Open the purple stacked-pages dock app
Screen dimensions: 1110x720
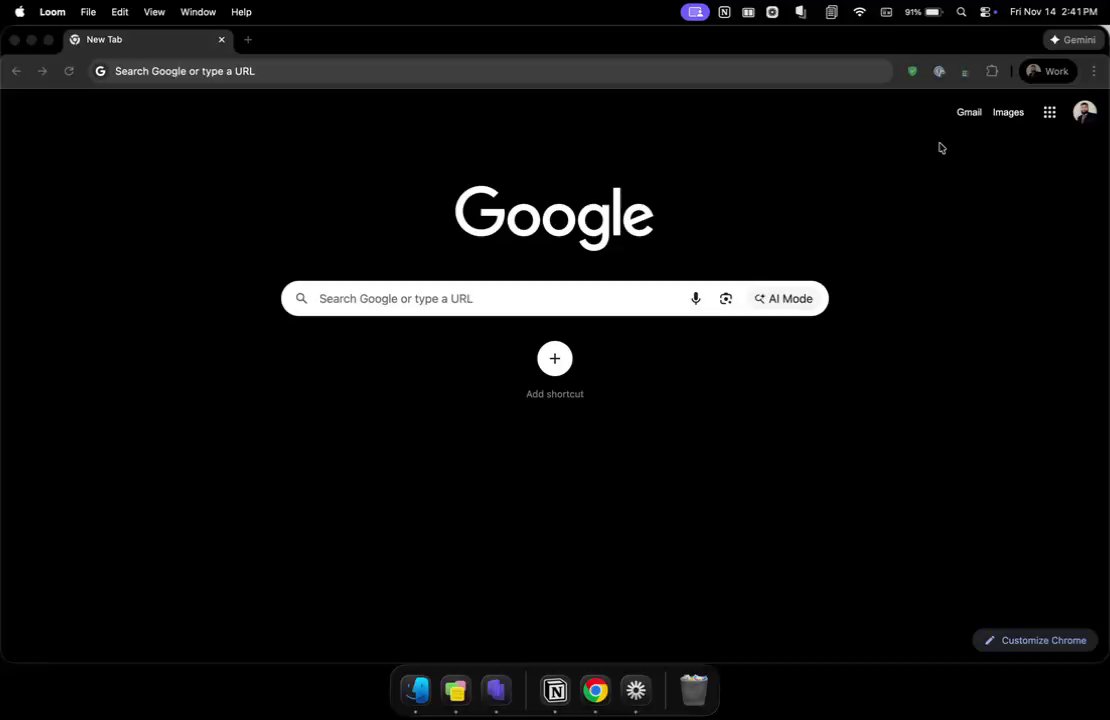pos(496,690)
